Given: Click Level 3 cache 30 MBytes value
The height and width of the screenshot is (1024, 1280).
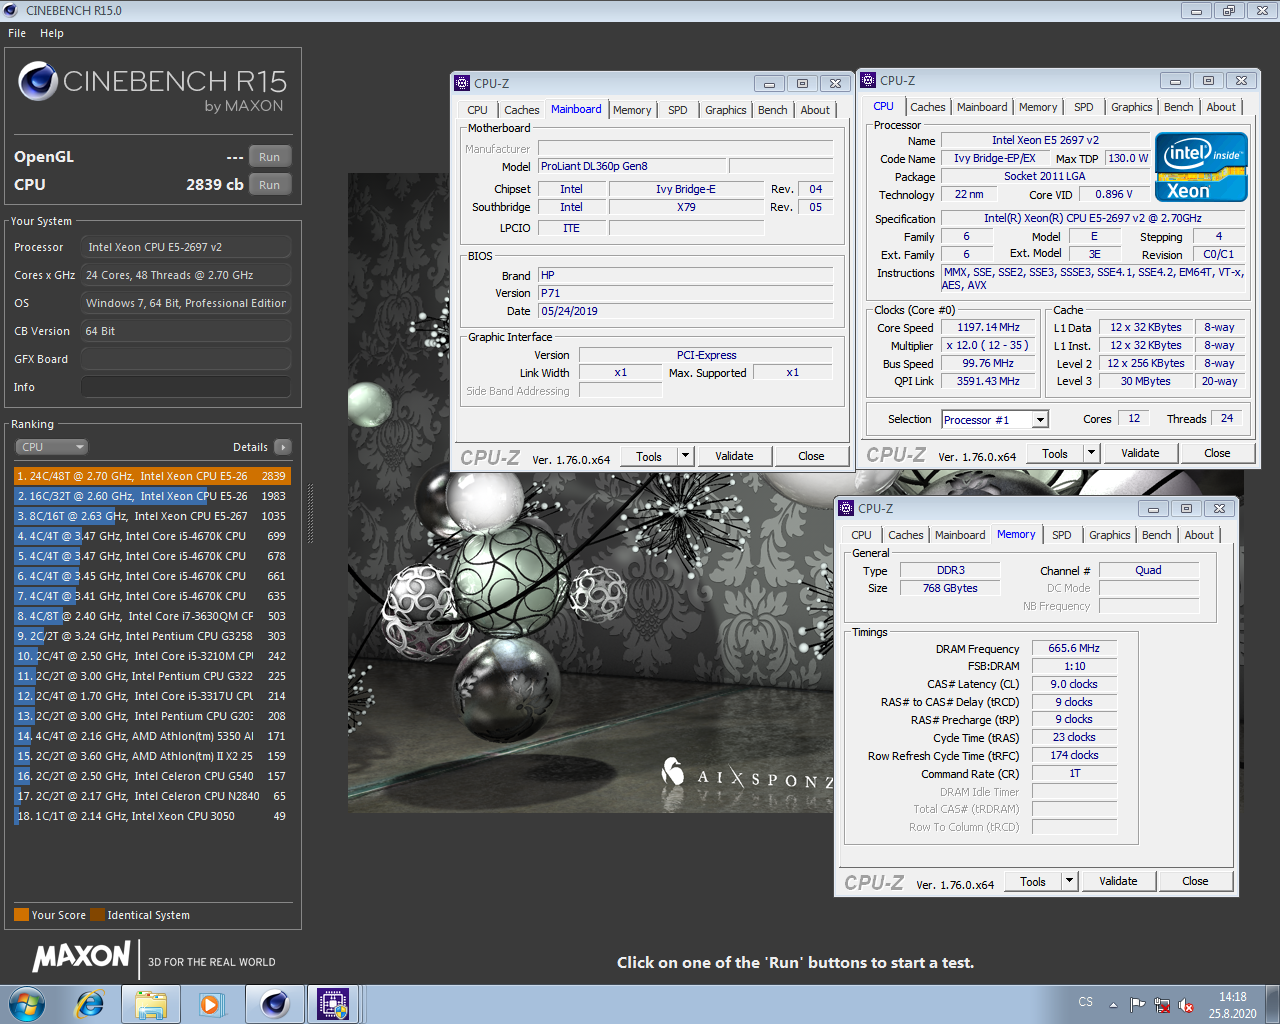Looking at the screenshot, I should coord(1145,381).
